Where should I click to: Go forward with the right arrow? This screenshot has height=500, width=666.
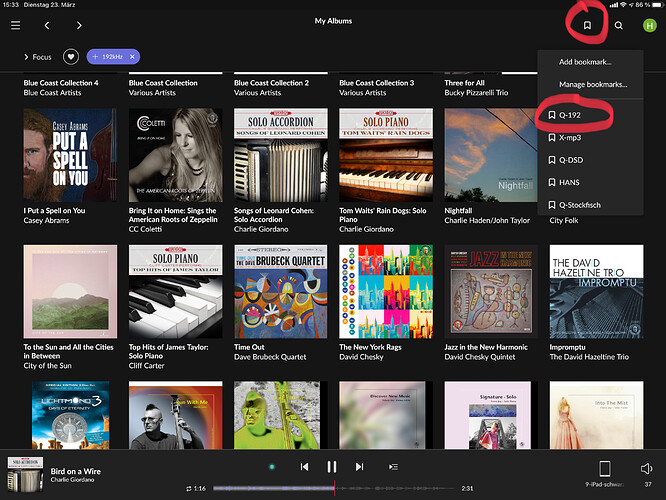pyautogui.click(x=79, y=25)
